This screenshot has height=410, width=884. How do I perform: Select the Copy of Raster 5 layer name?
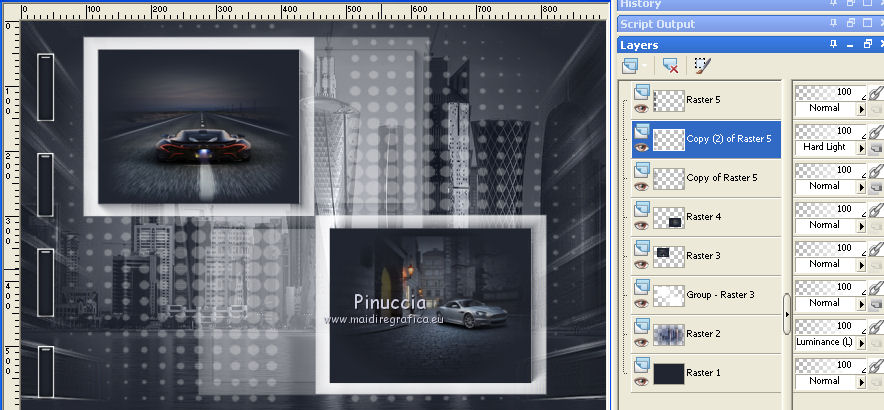tap(722, 178)
